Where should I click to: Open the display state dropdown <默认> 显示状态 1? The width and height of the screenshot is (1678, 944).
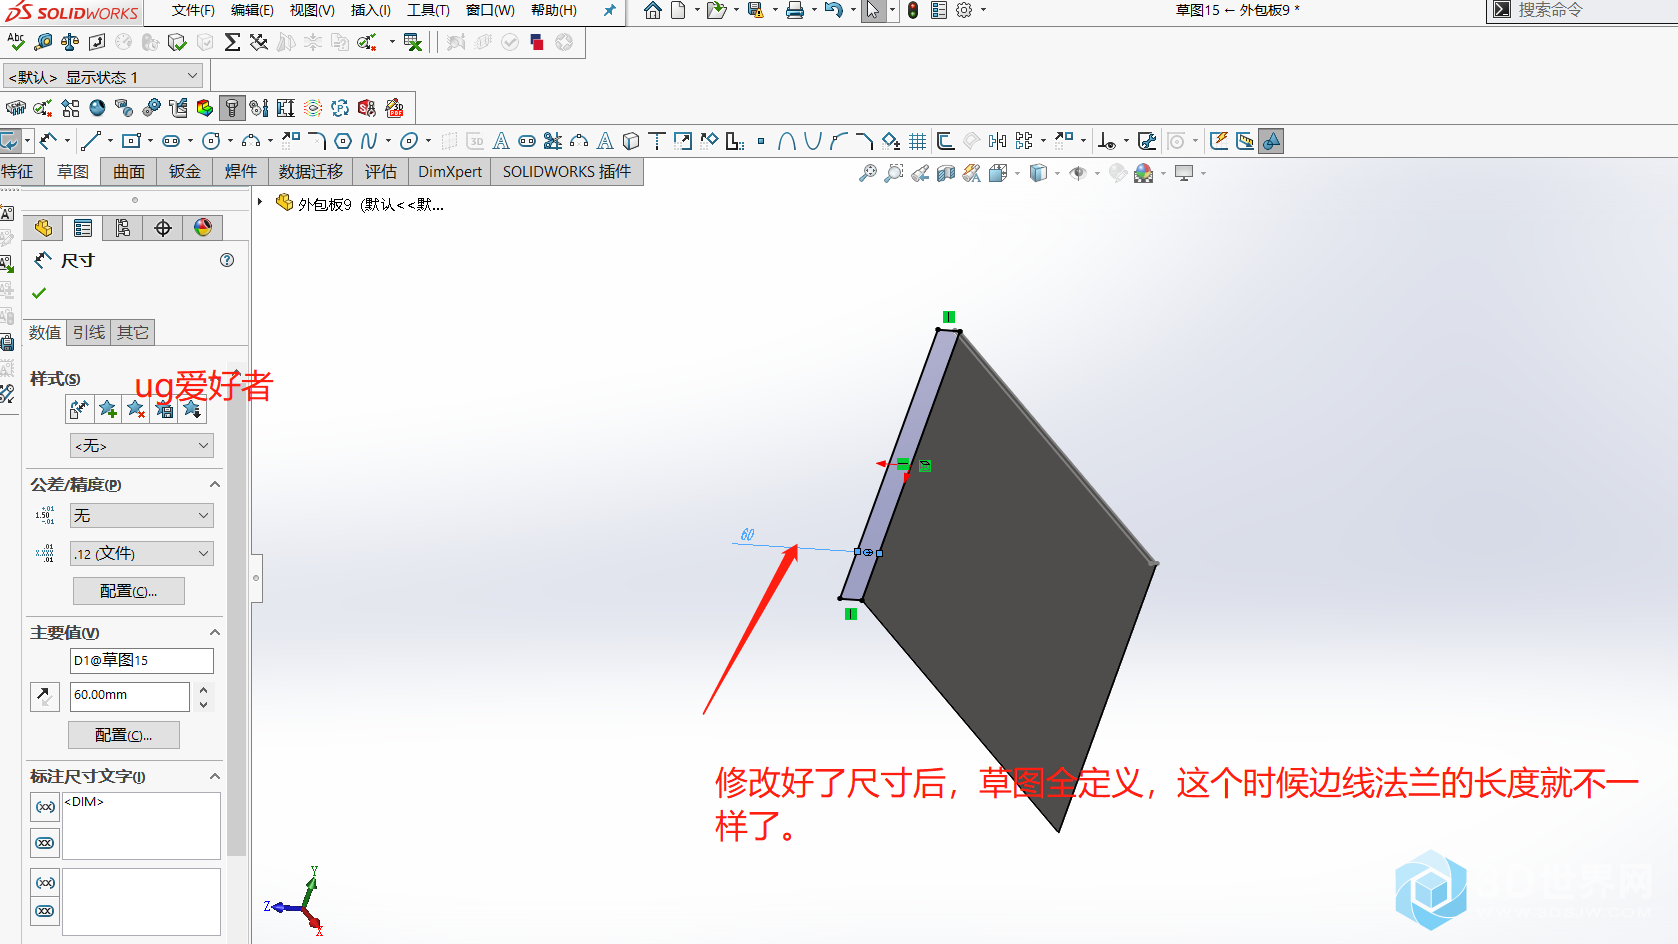(x=104, y=76)
